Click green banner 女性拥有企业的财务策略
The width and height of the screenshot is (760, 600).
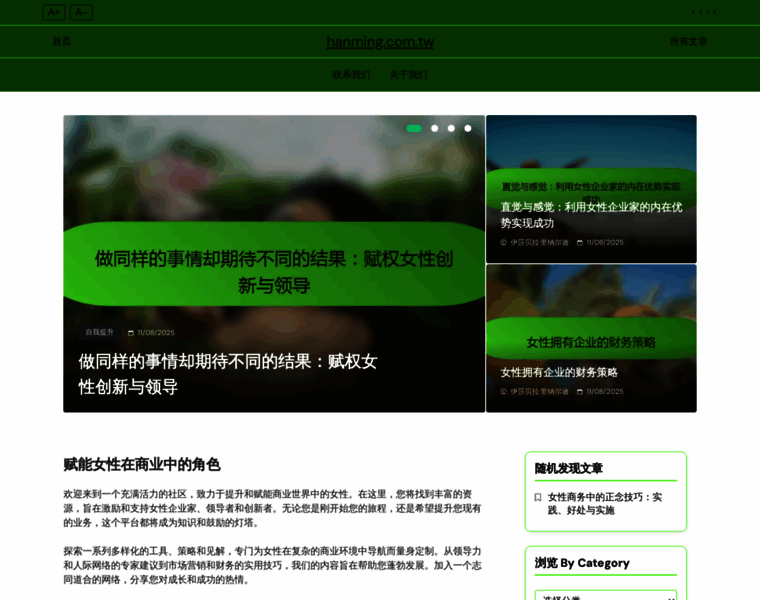[x=591, y=343]
